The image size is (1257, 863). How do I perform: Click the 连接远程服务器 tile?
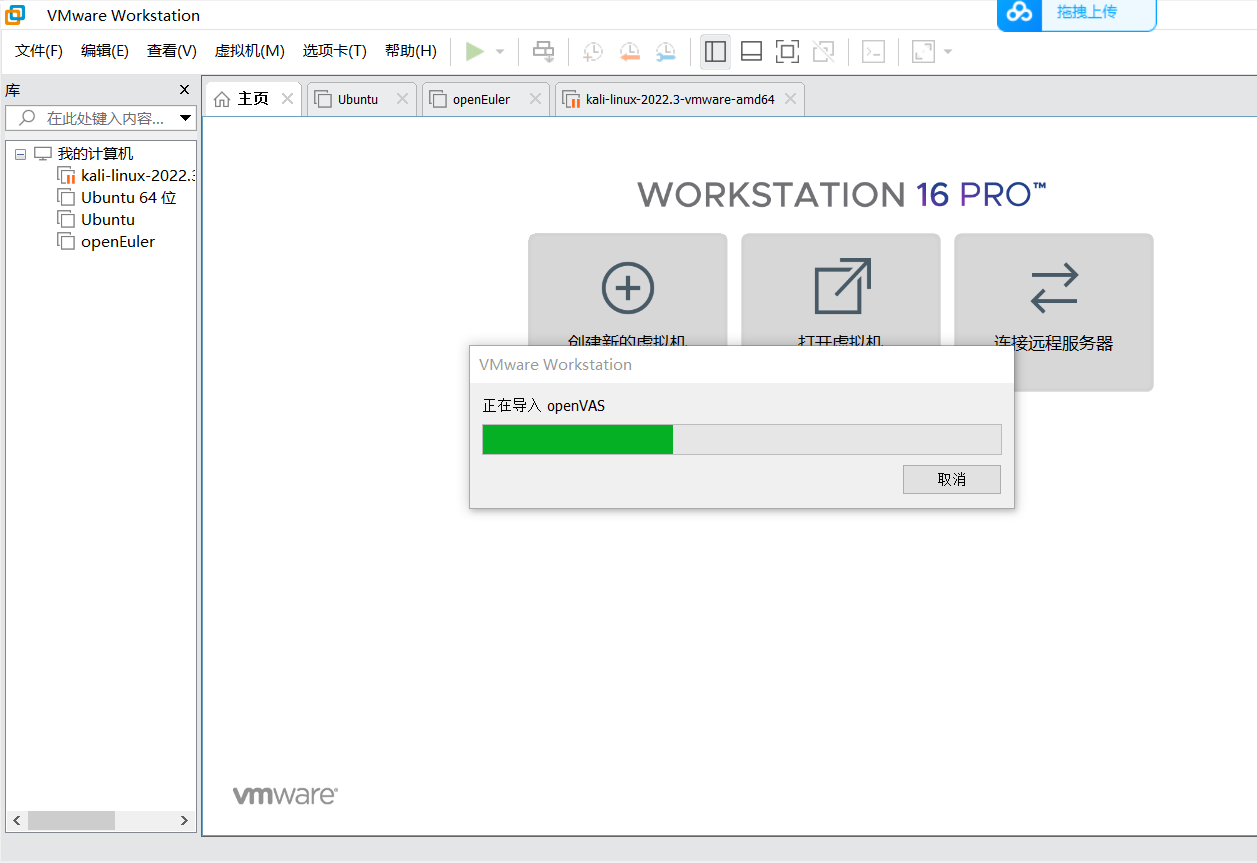pyautogui.click(x=1054, y=312)
